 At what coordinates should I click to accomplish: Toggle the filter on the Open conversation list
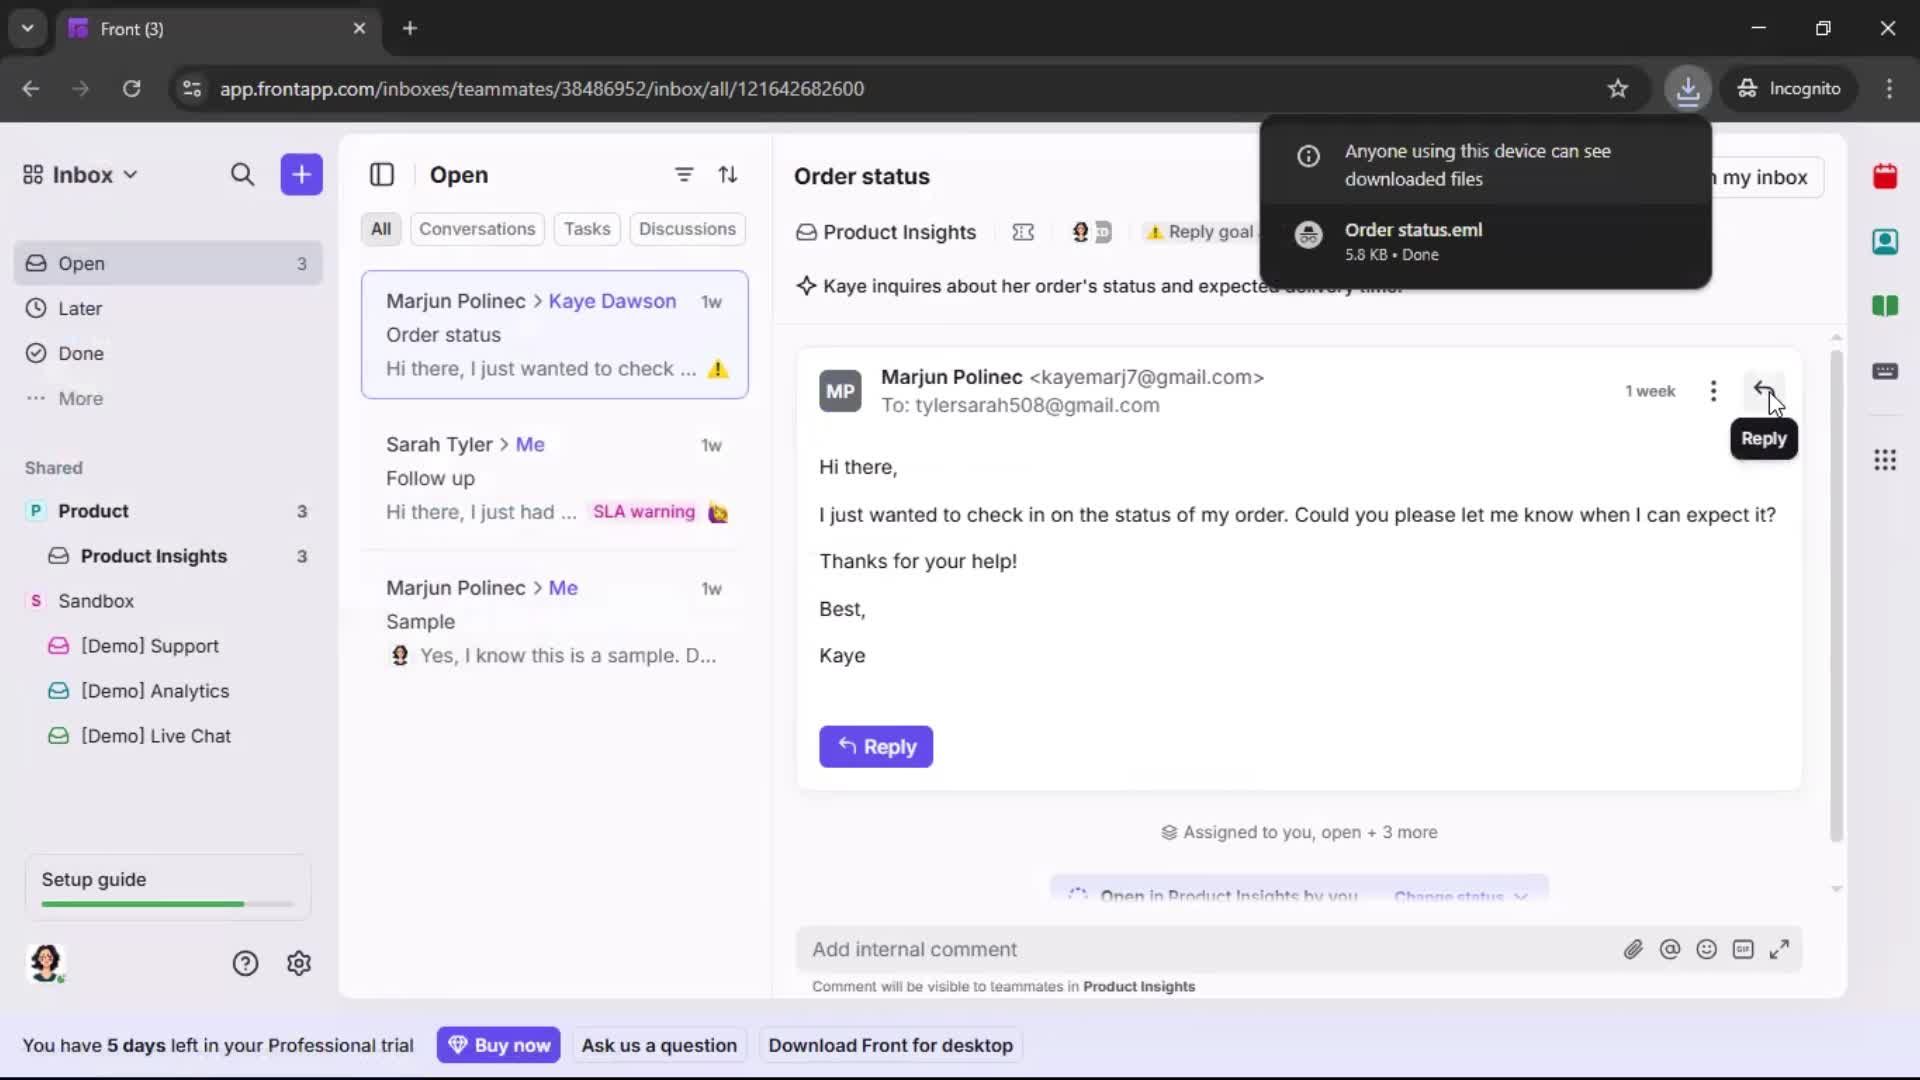click(684, 174)
